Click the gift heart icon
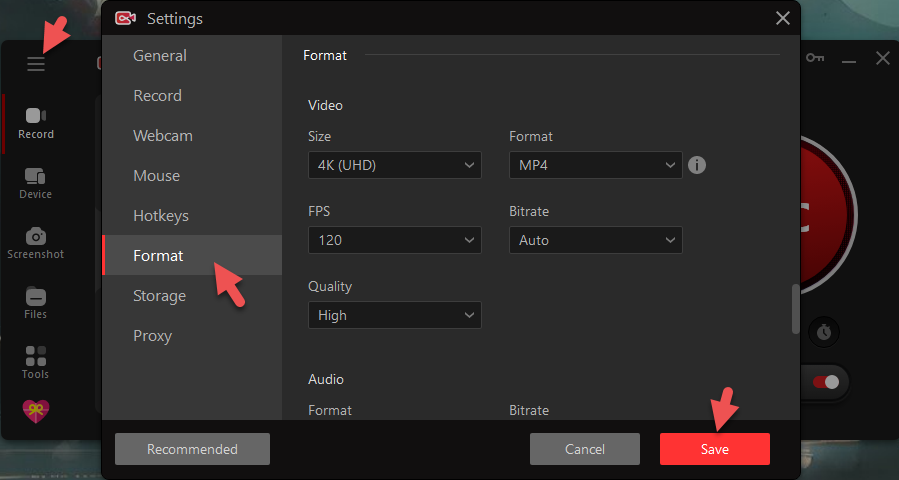This screenshot has width=899, height=480. 36,410
